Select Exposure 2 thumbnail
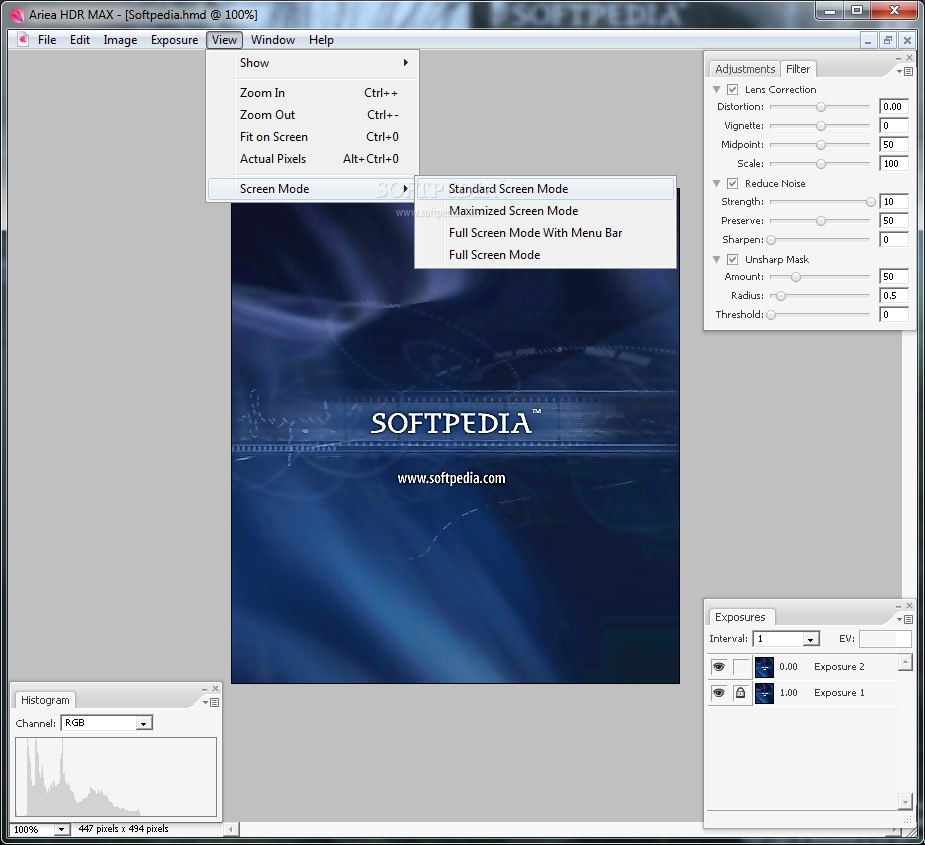 [x=764, y=667]
